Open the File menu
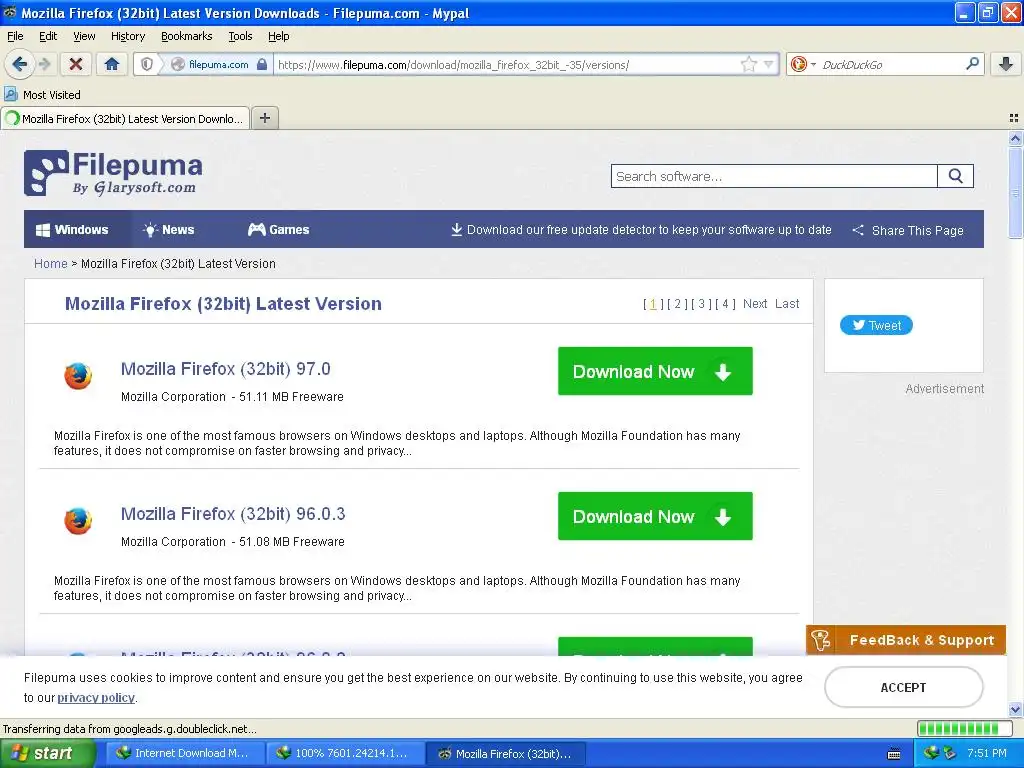The image size is (1024, 768). pyautogui.click(x=15, y=36)
